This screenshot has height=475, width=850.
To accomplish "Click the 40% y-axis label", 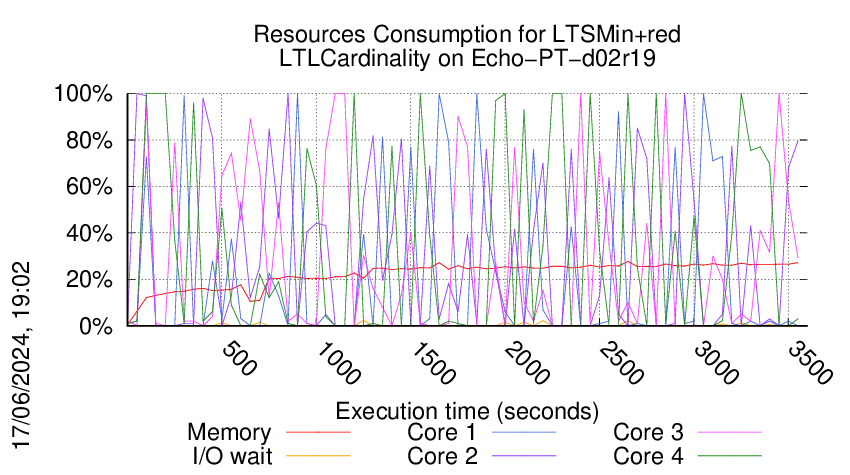I will [x=88, y=234].
